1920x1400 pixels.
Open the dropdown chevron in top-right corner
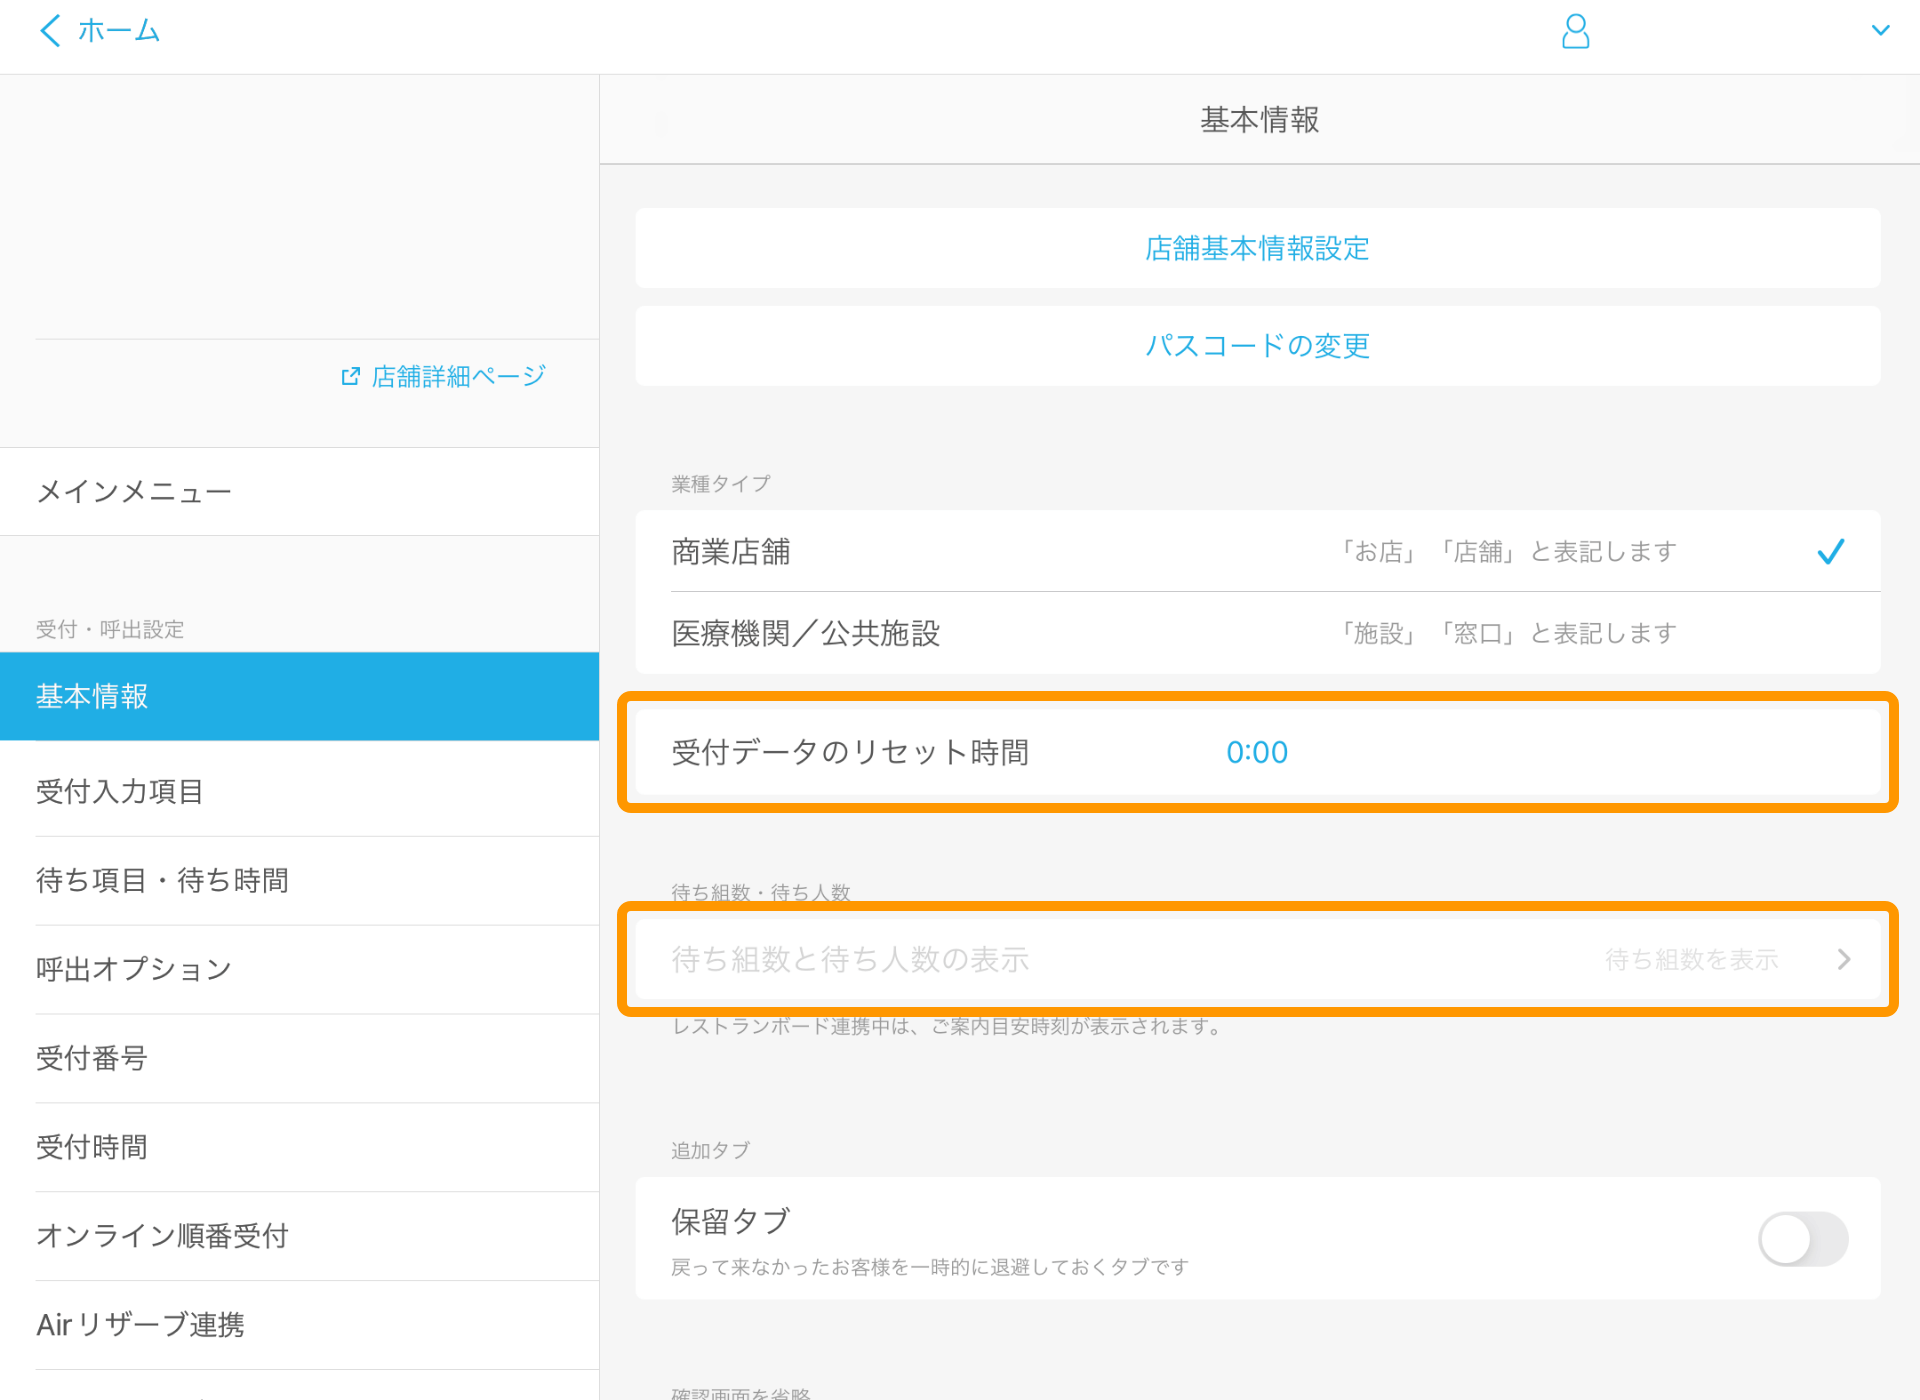coord(1882,30)
